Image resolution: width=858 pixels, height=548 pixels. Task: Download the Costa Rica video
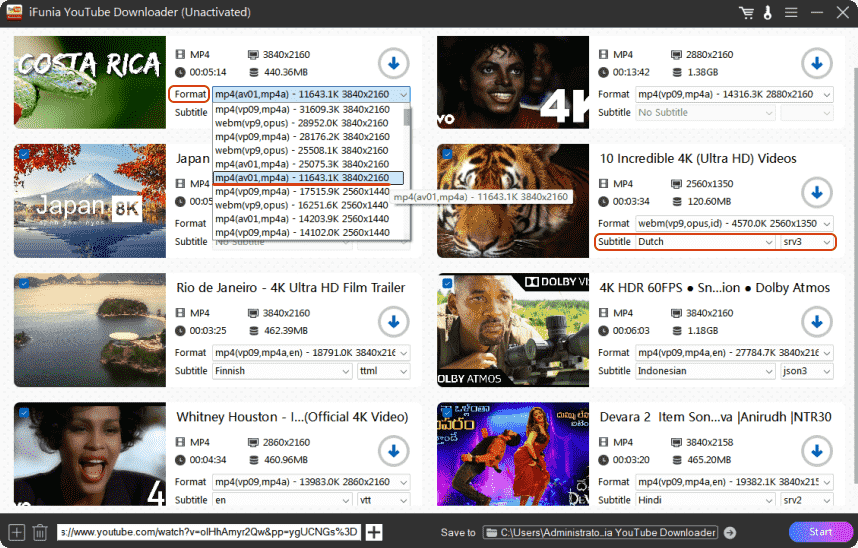(394, 64)
